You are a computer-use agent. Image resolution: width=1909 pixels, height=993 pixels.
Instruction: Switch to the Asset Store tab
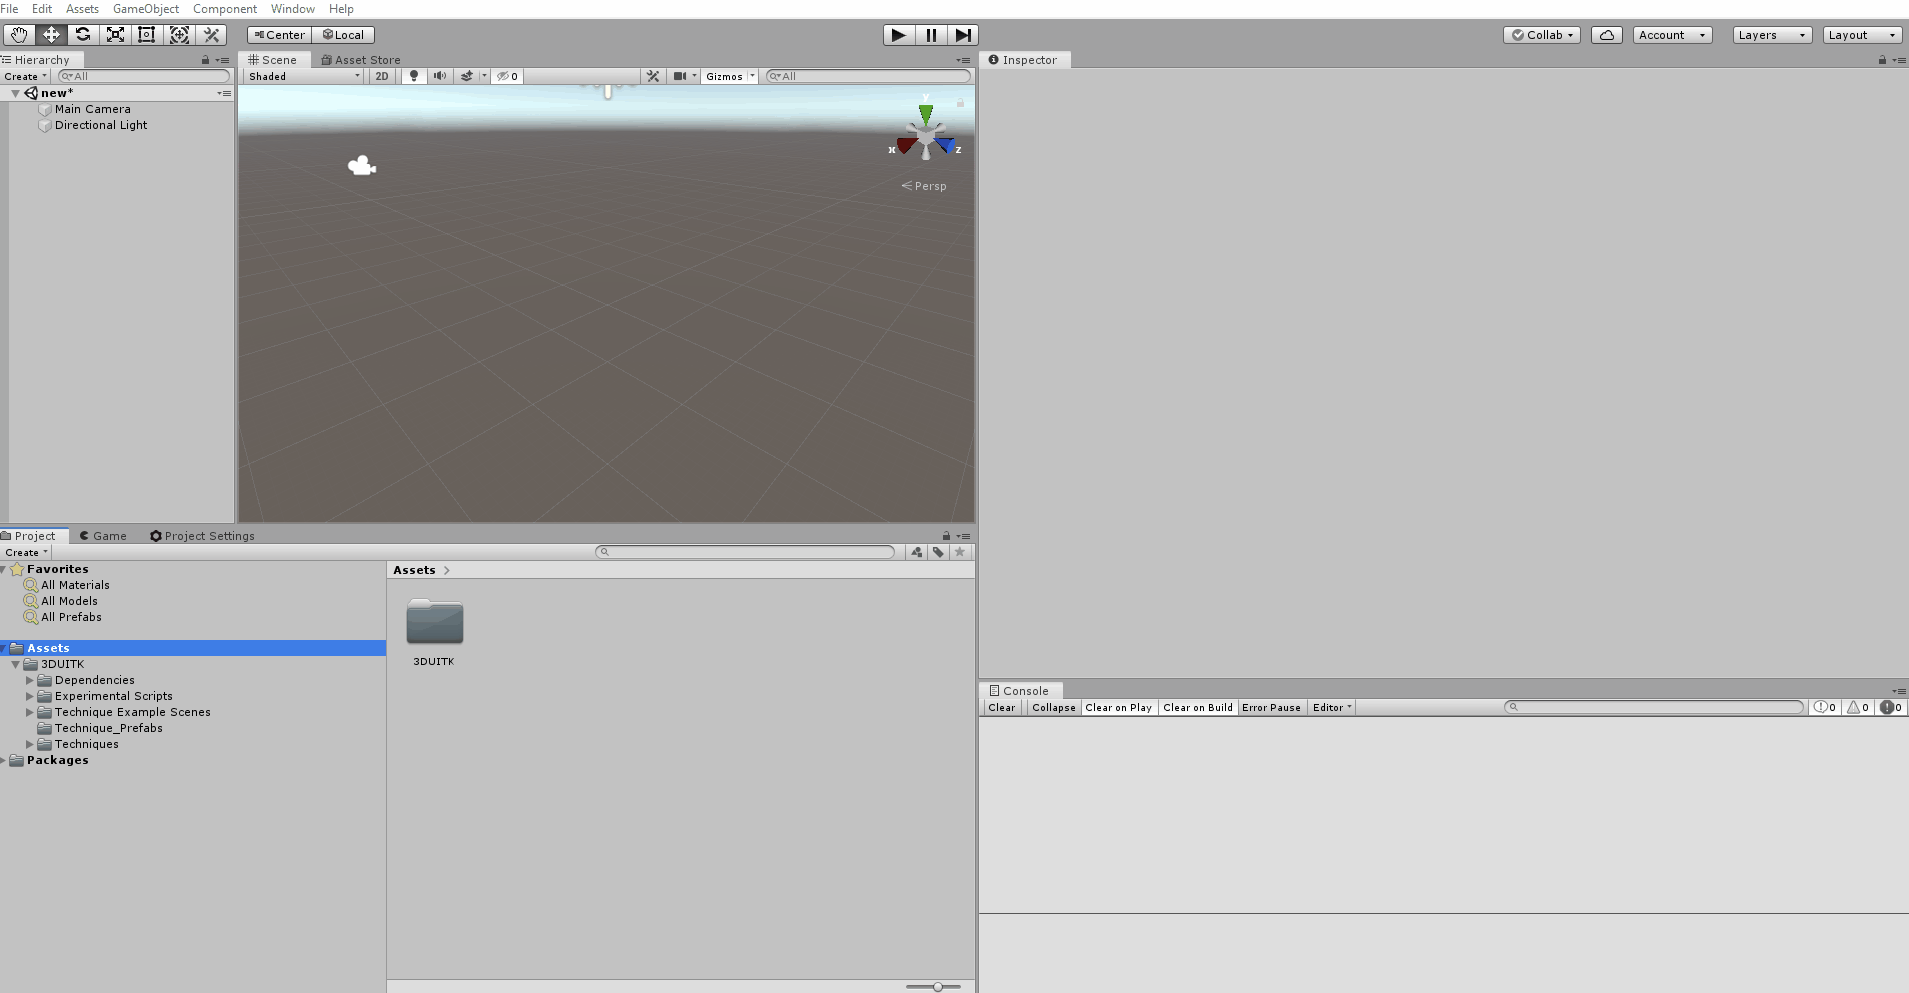(x=361, y=60)
